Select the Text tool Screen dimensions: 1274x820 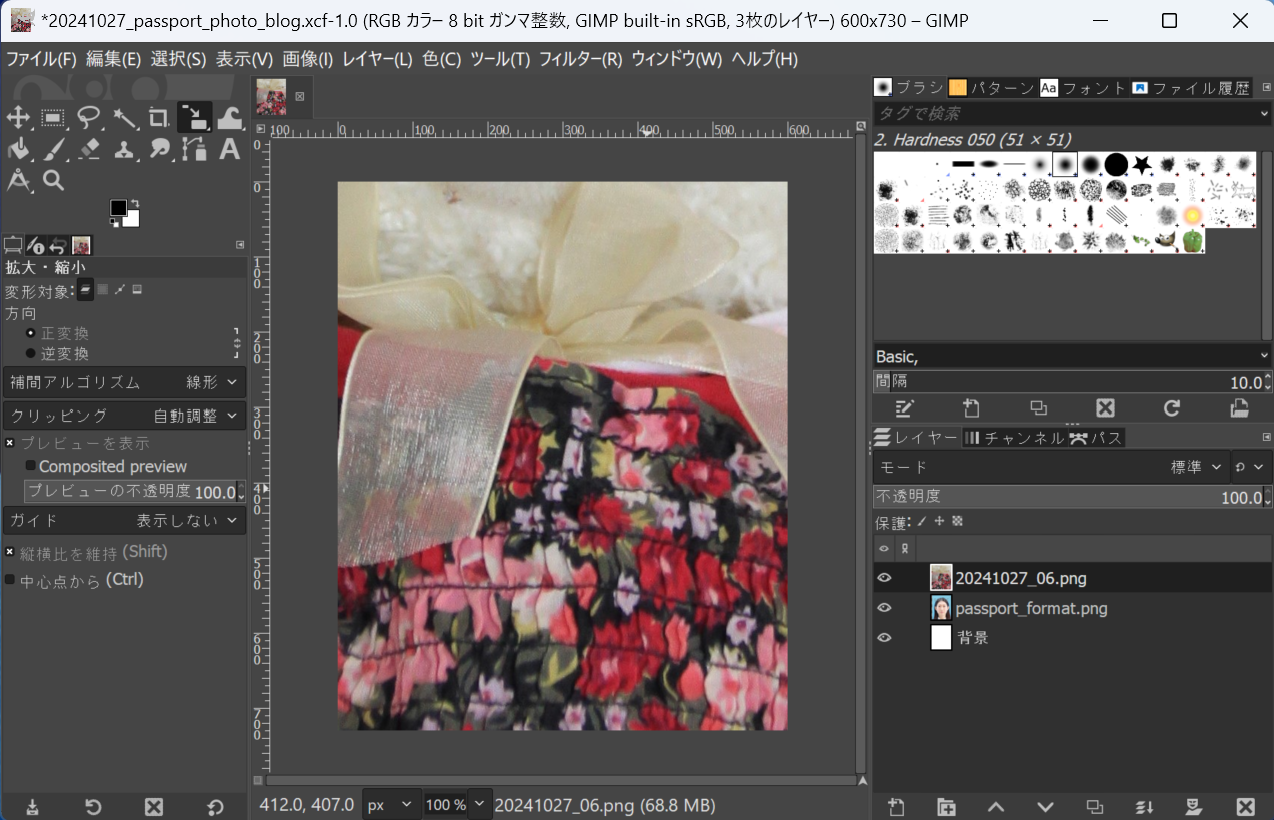coord(229,150)
